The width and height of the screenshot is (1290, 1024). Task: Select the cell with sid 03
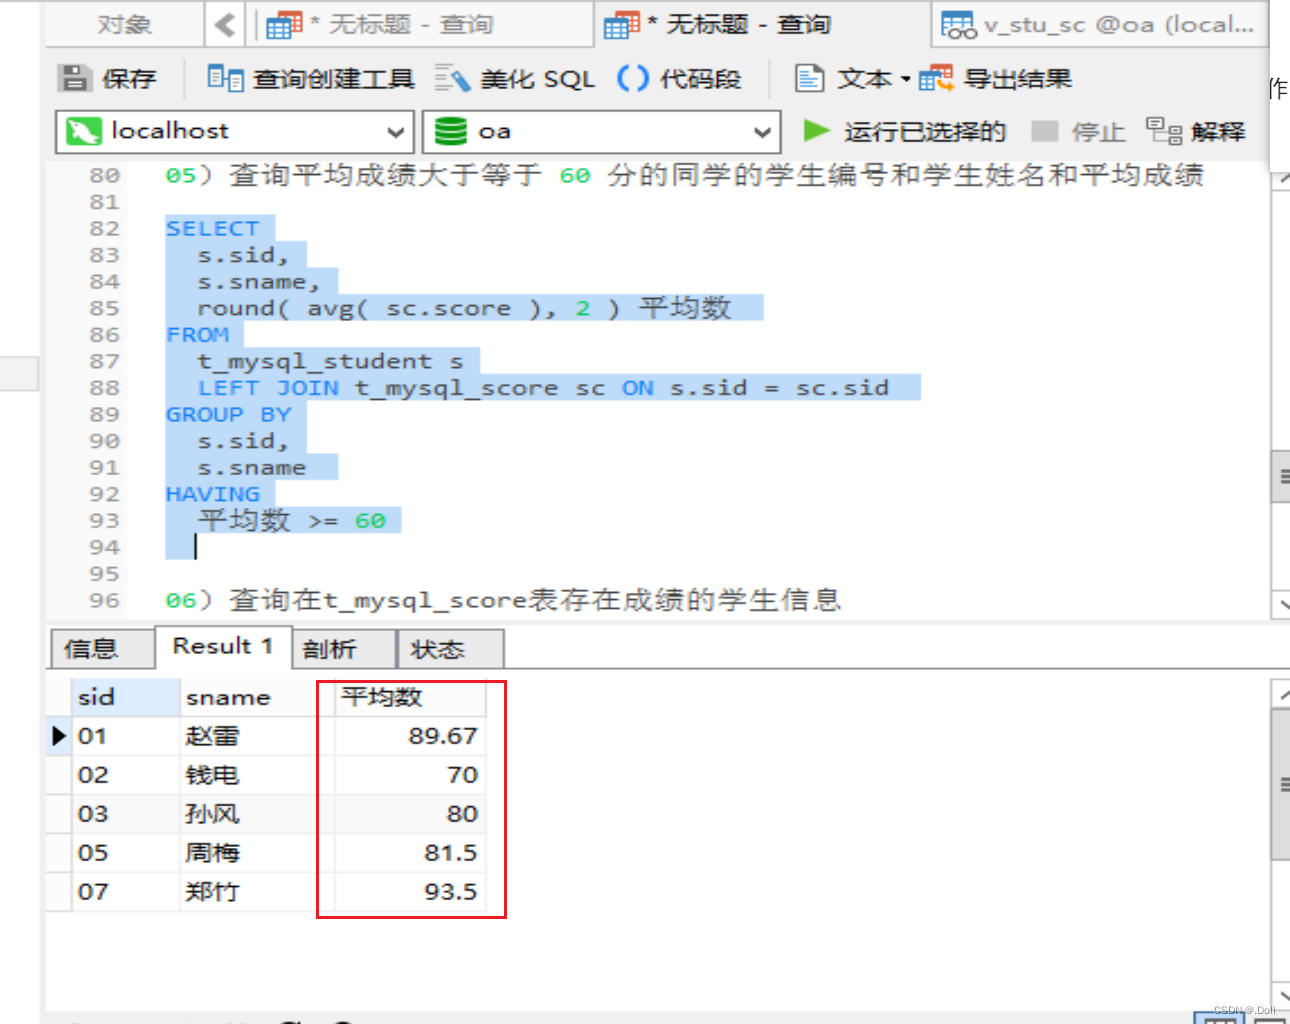click(125, 814)
